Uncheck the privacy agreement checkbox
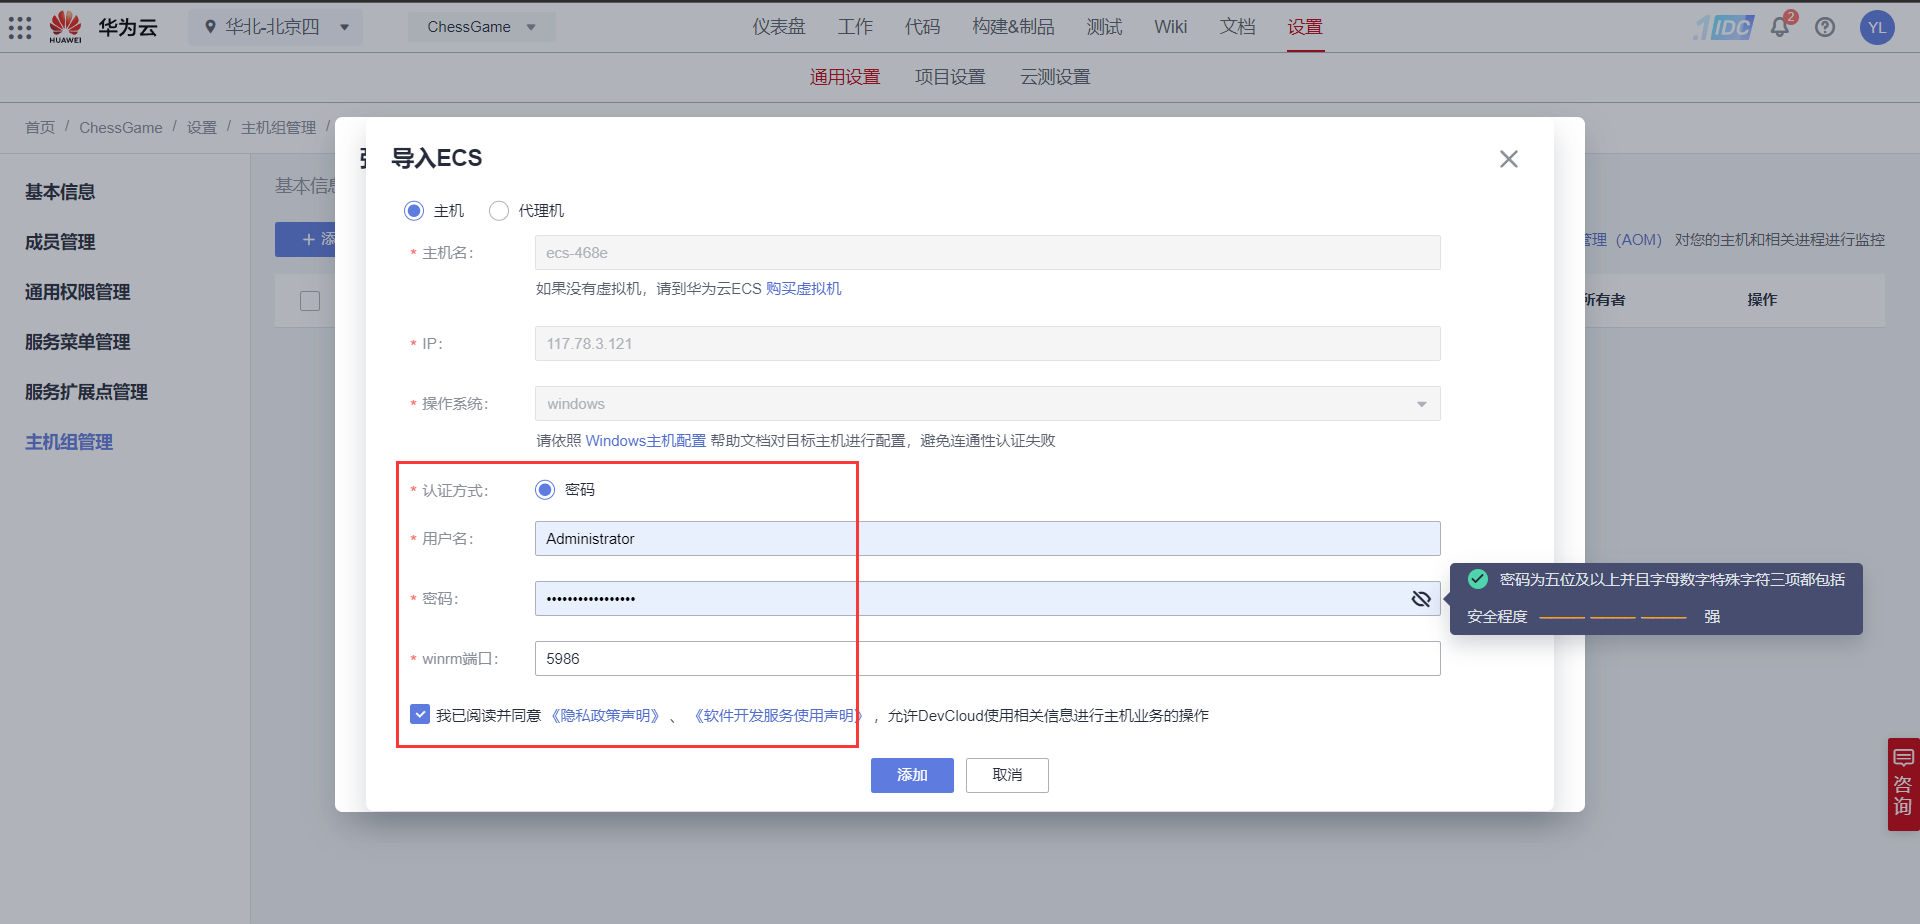Viewport: 1920px width, 924px height. coord(420,714)
